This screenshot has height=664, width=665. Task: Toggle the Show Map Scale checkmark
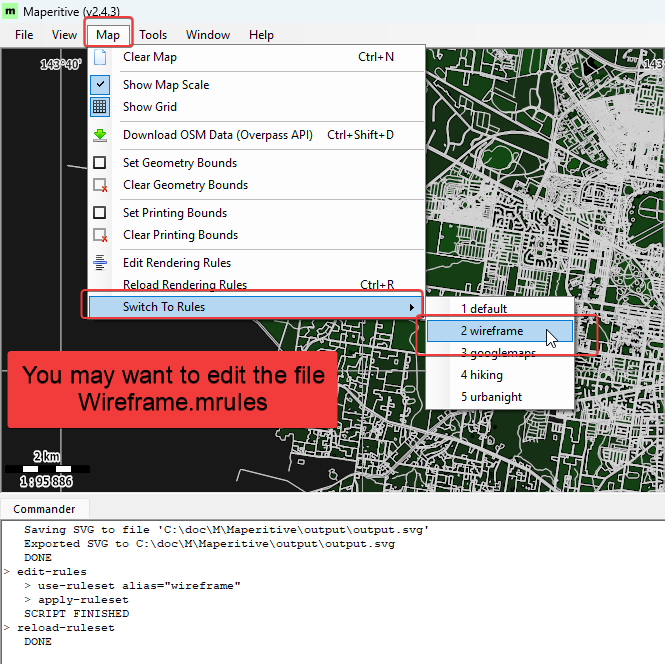pyautogui.click(x=100, y=85)
